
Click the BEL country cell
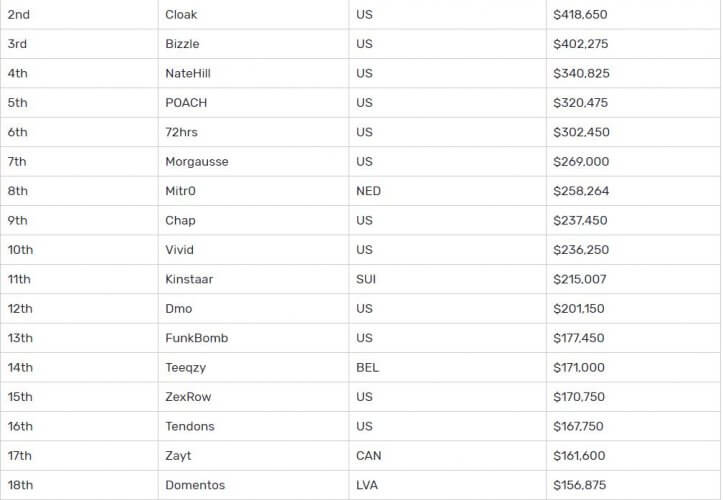point(367,368)
